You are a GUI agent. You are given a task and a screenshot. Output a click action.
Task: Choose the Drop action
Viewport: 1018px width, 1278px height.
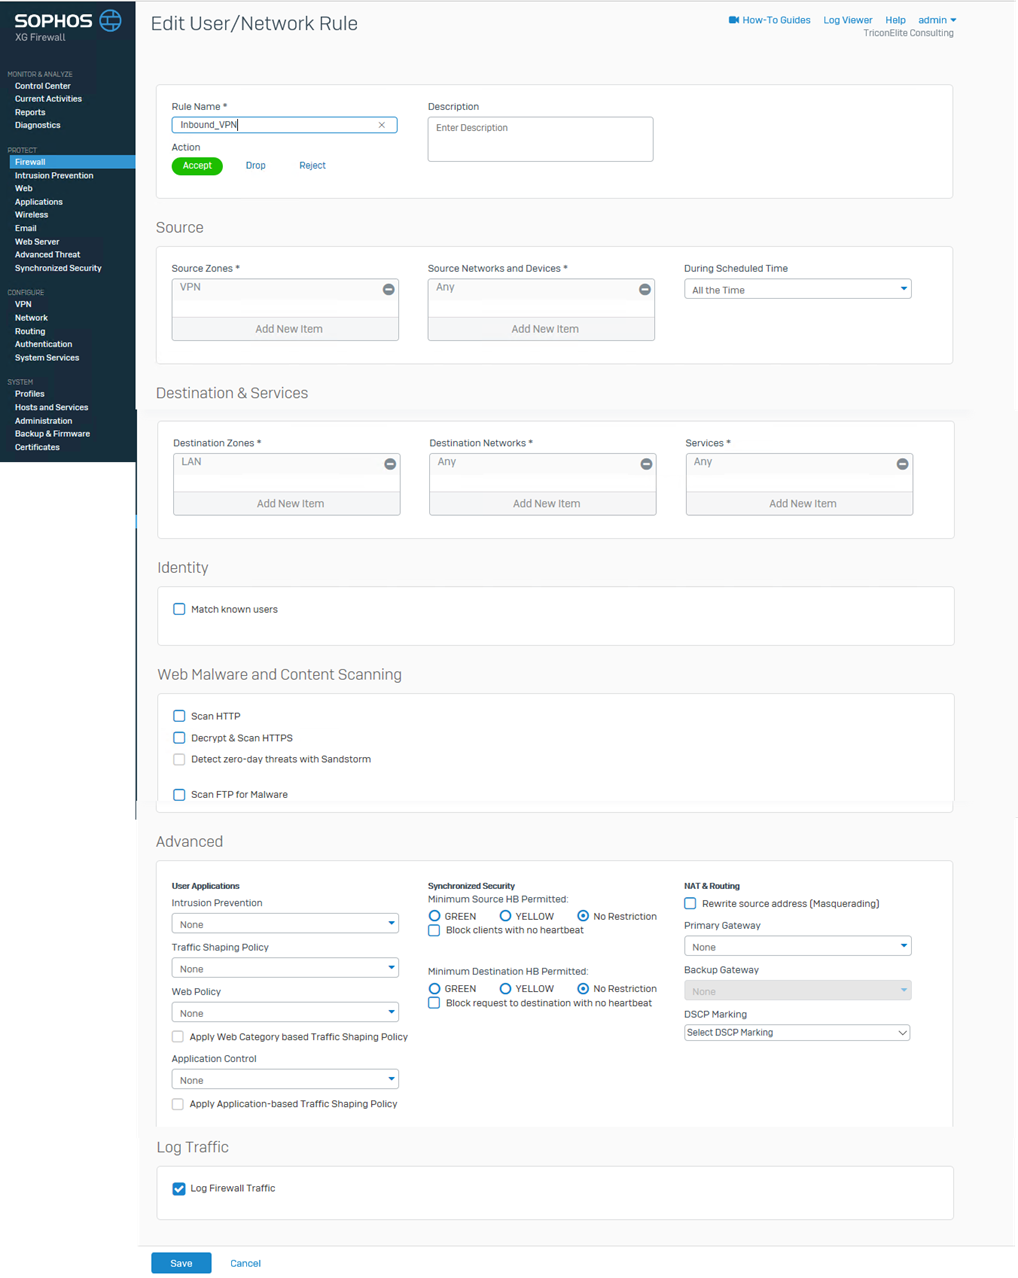[256, 166]
